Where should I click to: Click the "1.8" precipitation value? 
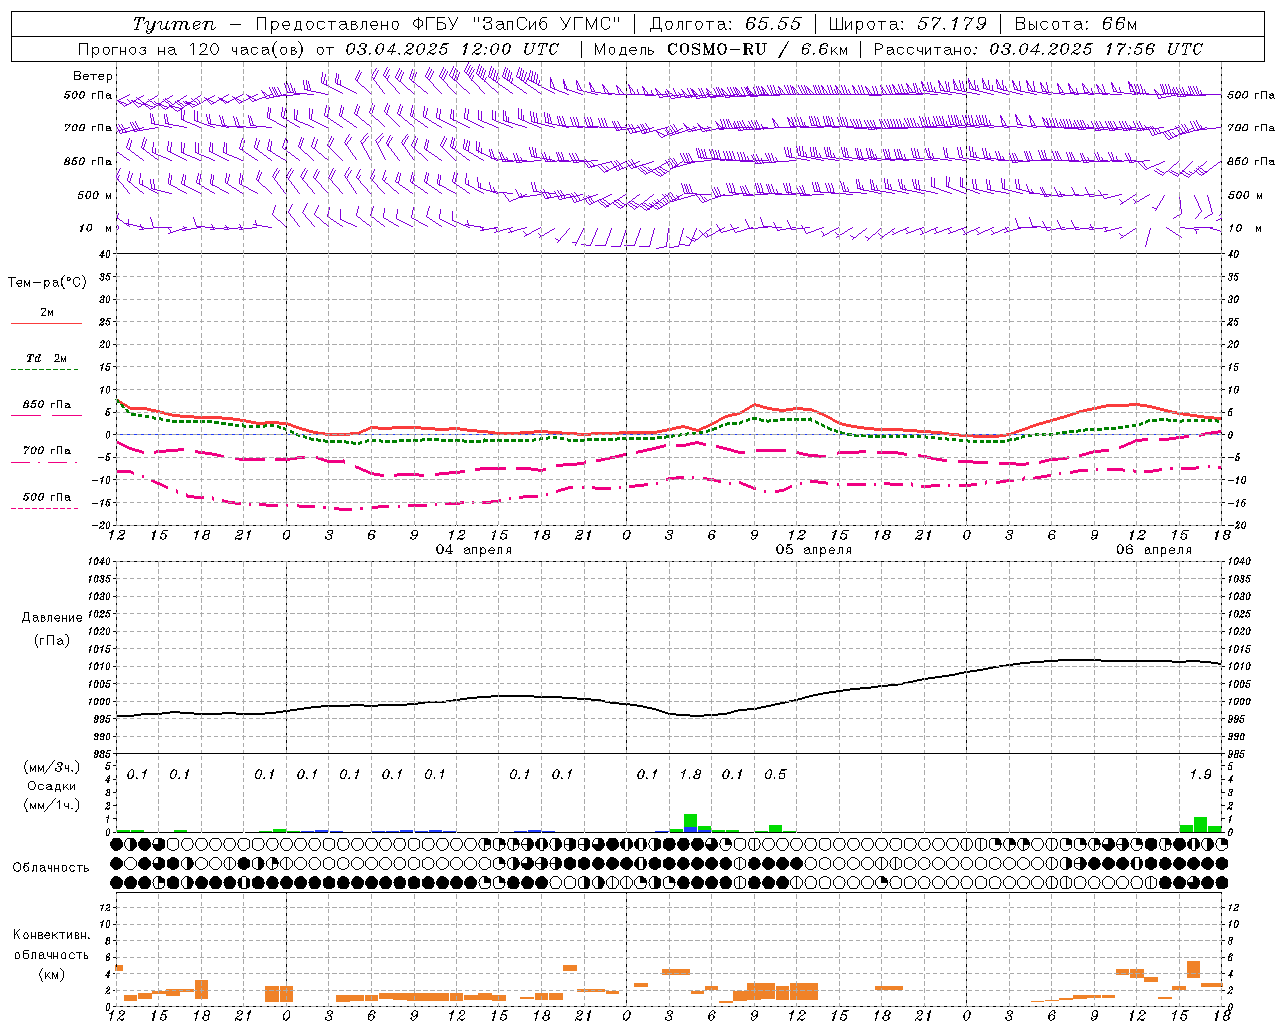(x=690, y=774)
